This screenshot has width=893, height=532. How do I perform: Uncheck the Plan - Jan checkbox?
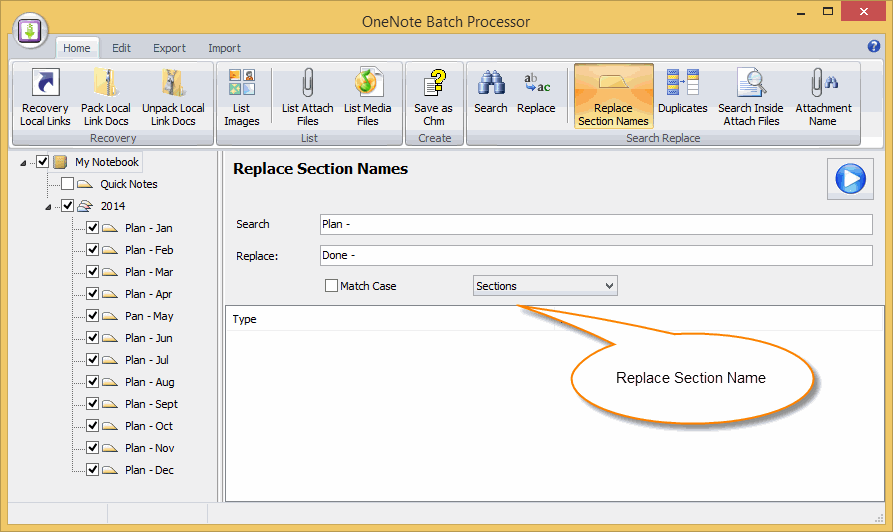[92, 228]
